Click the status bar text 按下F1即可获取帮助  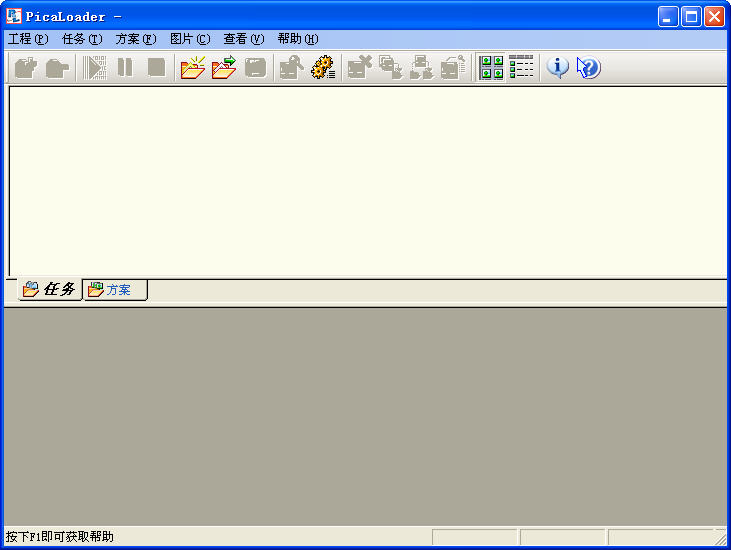(x=60, y=537)
